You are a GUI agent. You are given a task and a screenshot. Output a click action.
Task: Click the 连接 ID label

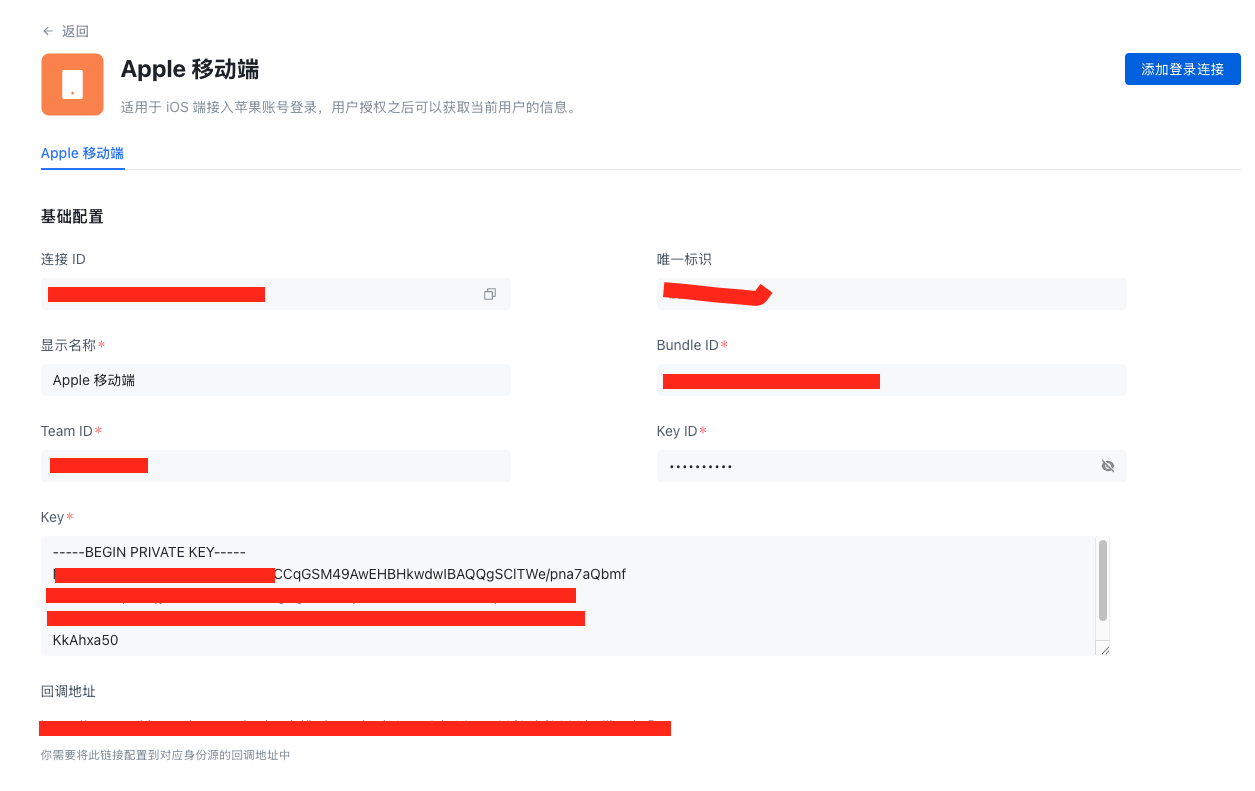point(63,259)
